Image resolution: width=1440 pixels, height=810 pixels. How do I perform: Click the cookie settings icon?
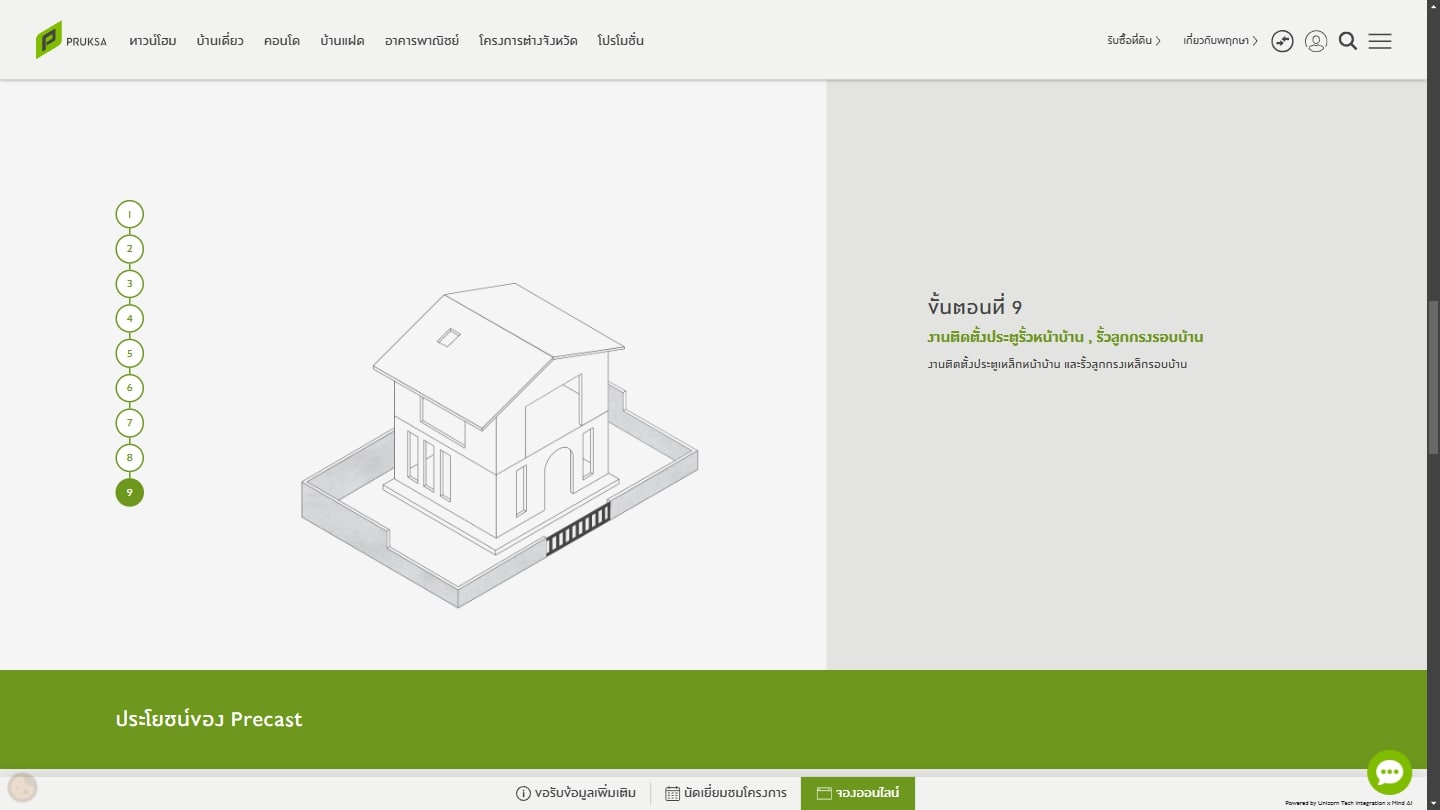click(x=22, y=788)
